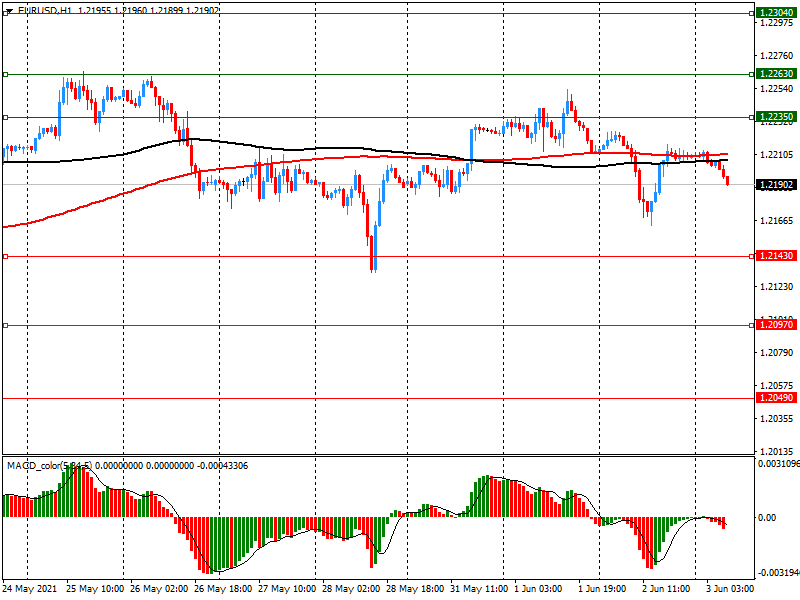Screen dimensions: 800x600
Task: Select the green 1.22630 price level tag
Action: tap(775, 74)
